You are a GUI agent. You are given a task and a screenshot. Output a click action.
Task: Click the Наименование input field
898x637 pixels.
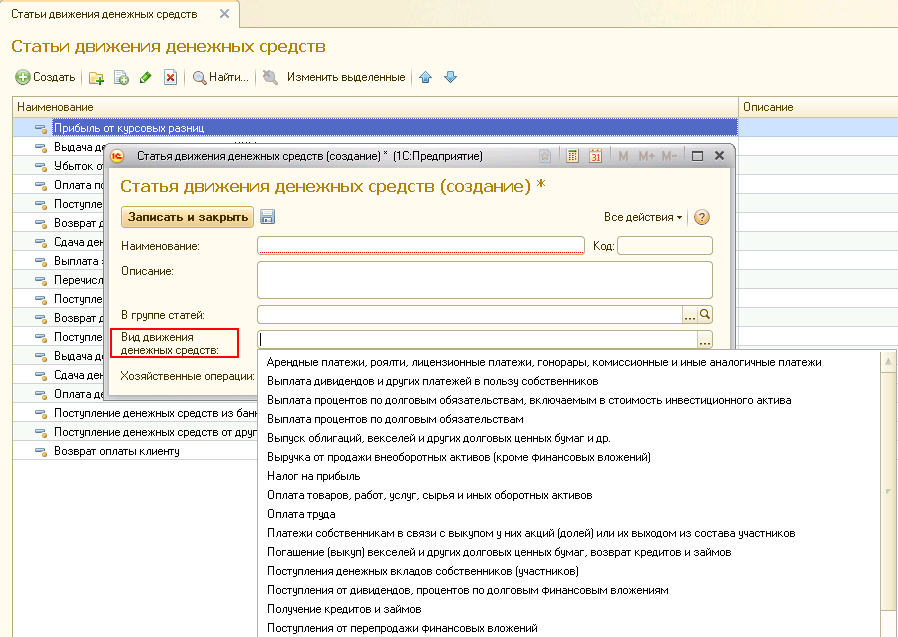[420, 246]
